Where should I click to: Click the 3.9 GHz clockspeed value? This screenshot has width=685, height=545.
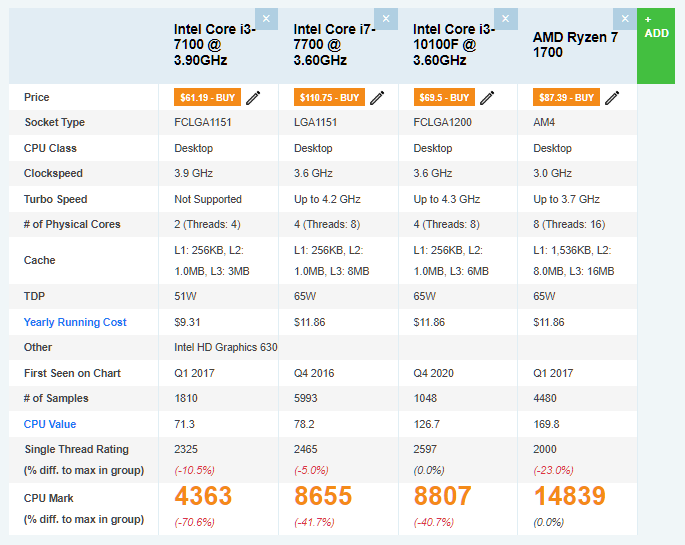coord(194,173)
